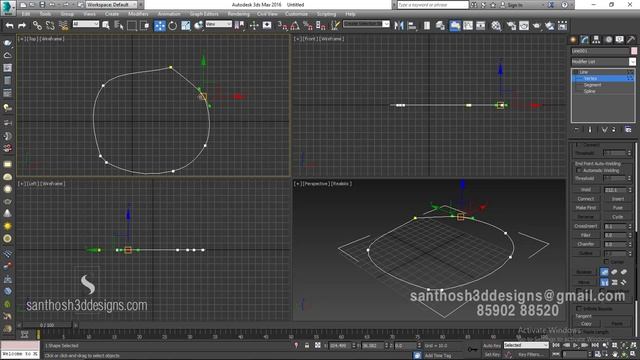The height and width of the screenshot is (360, 640).
Task: Open the Rendering menu
Action: 238,14
